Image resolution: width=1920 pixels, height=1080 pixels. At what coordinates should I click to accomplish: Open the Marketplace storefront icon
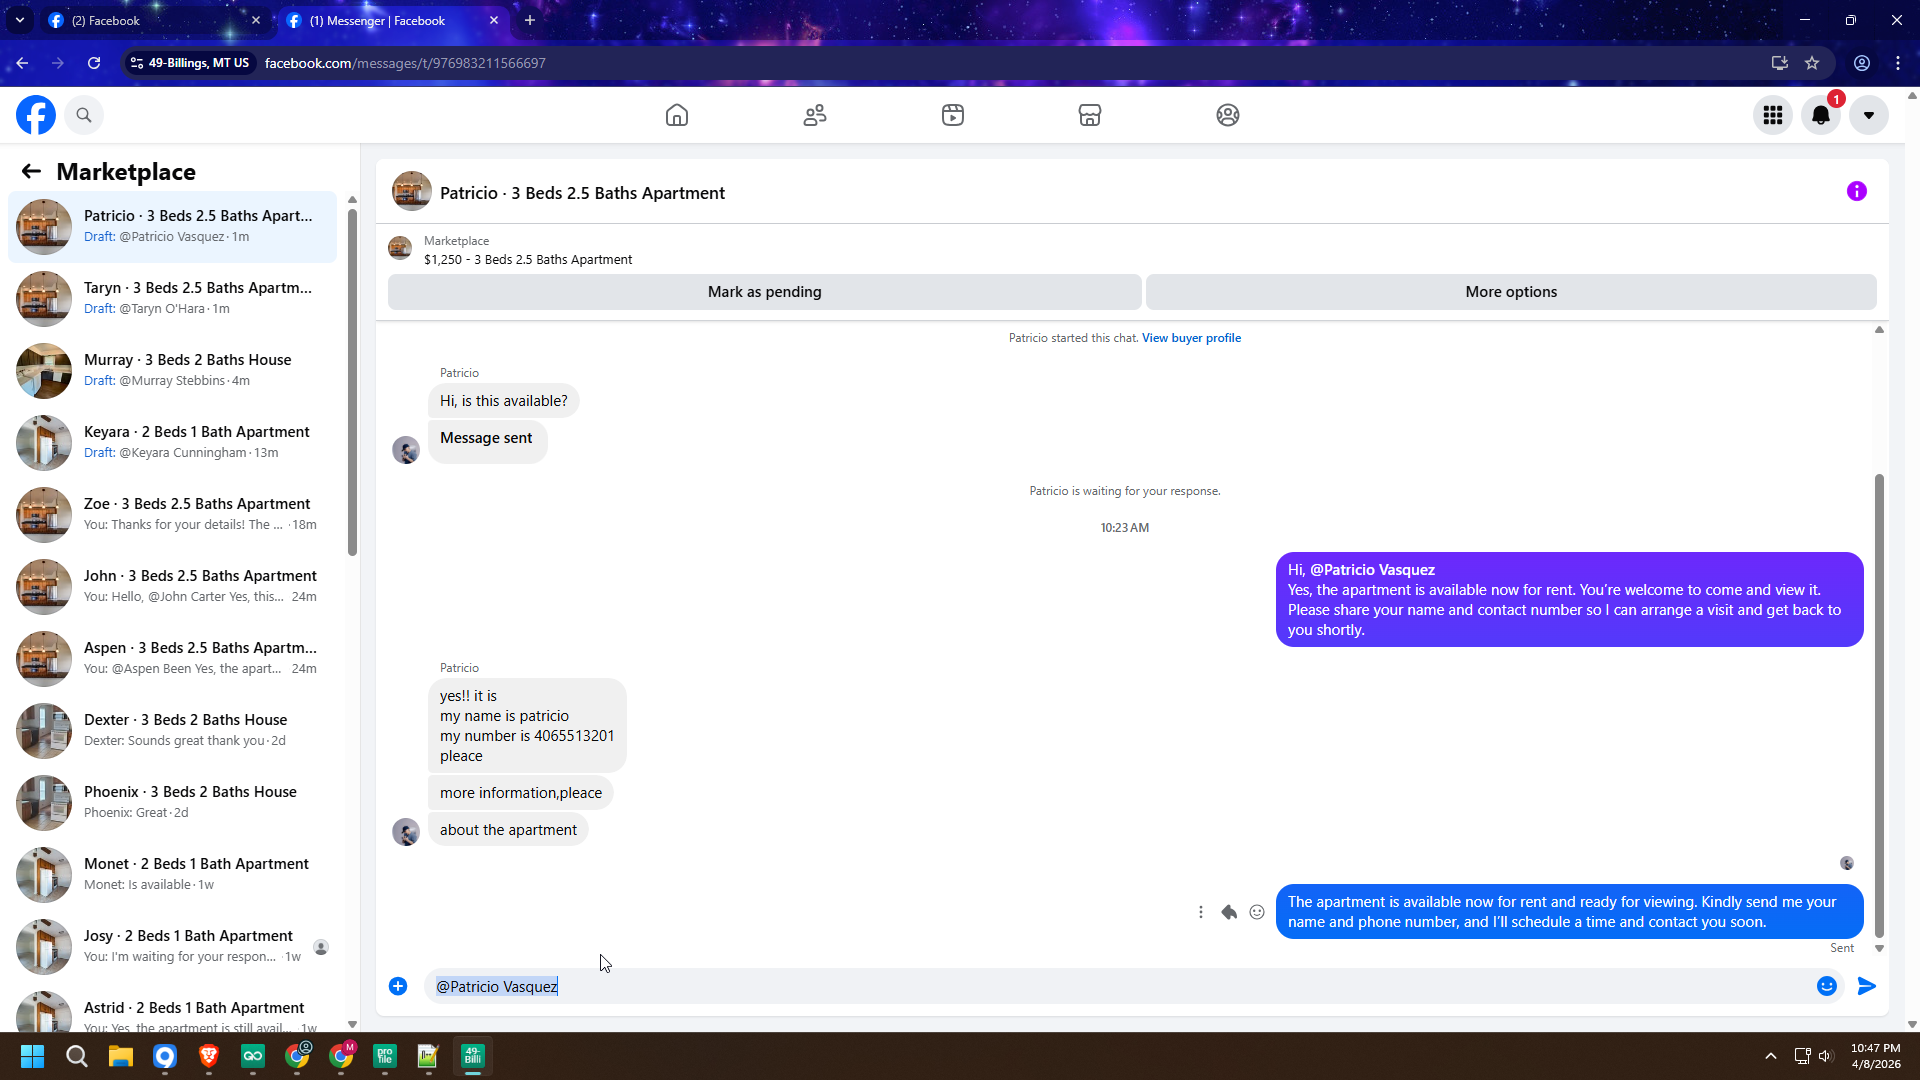[1090, 115]
